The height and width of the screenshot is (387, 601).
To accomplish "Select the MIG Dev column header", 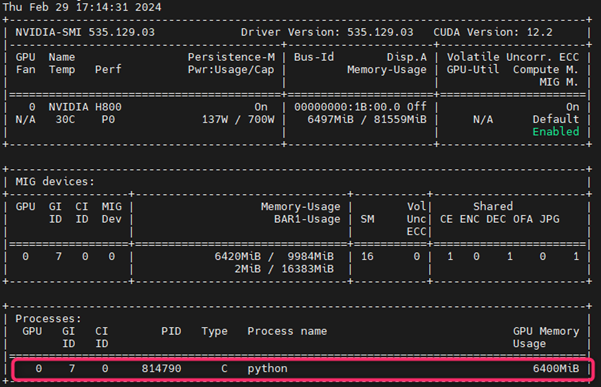I will (x=112, y=213).
